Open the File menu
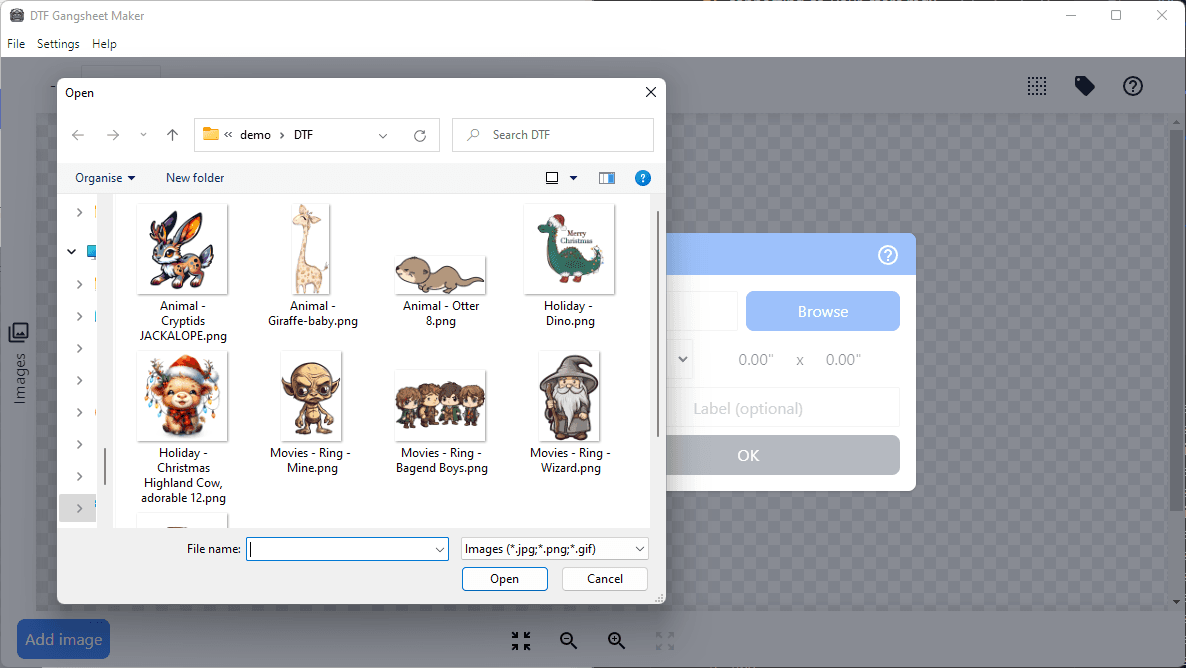The height and width of the screenshot is (668, 1186). point(16,44)
